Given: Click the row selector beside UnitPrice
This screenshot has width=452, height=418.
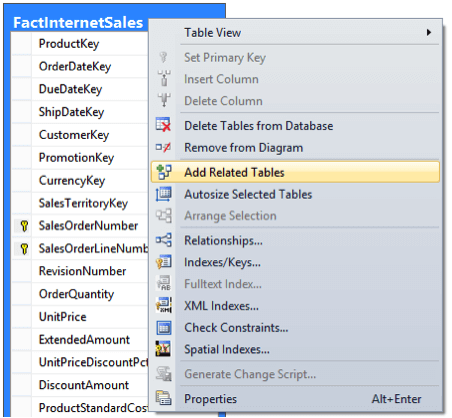Looking at the screenshot, I should [22, 317].
